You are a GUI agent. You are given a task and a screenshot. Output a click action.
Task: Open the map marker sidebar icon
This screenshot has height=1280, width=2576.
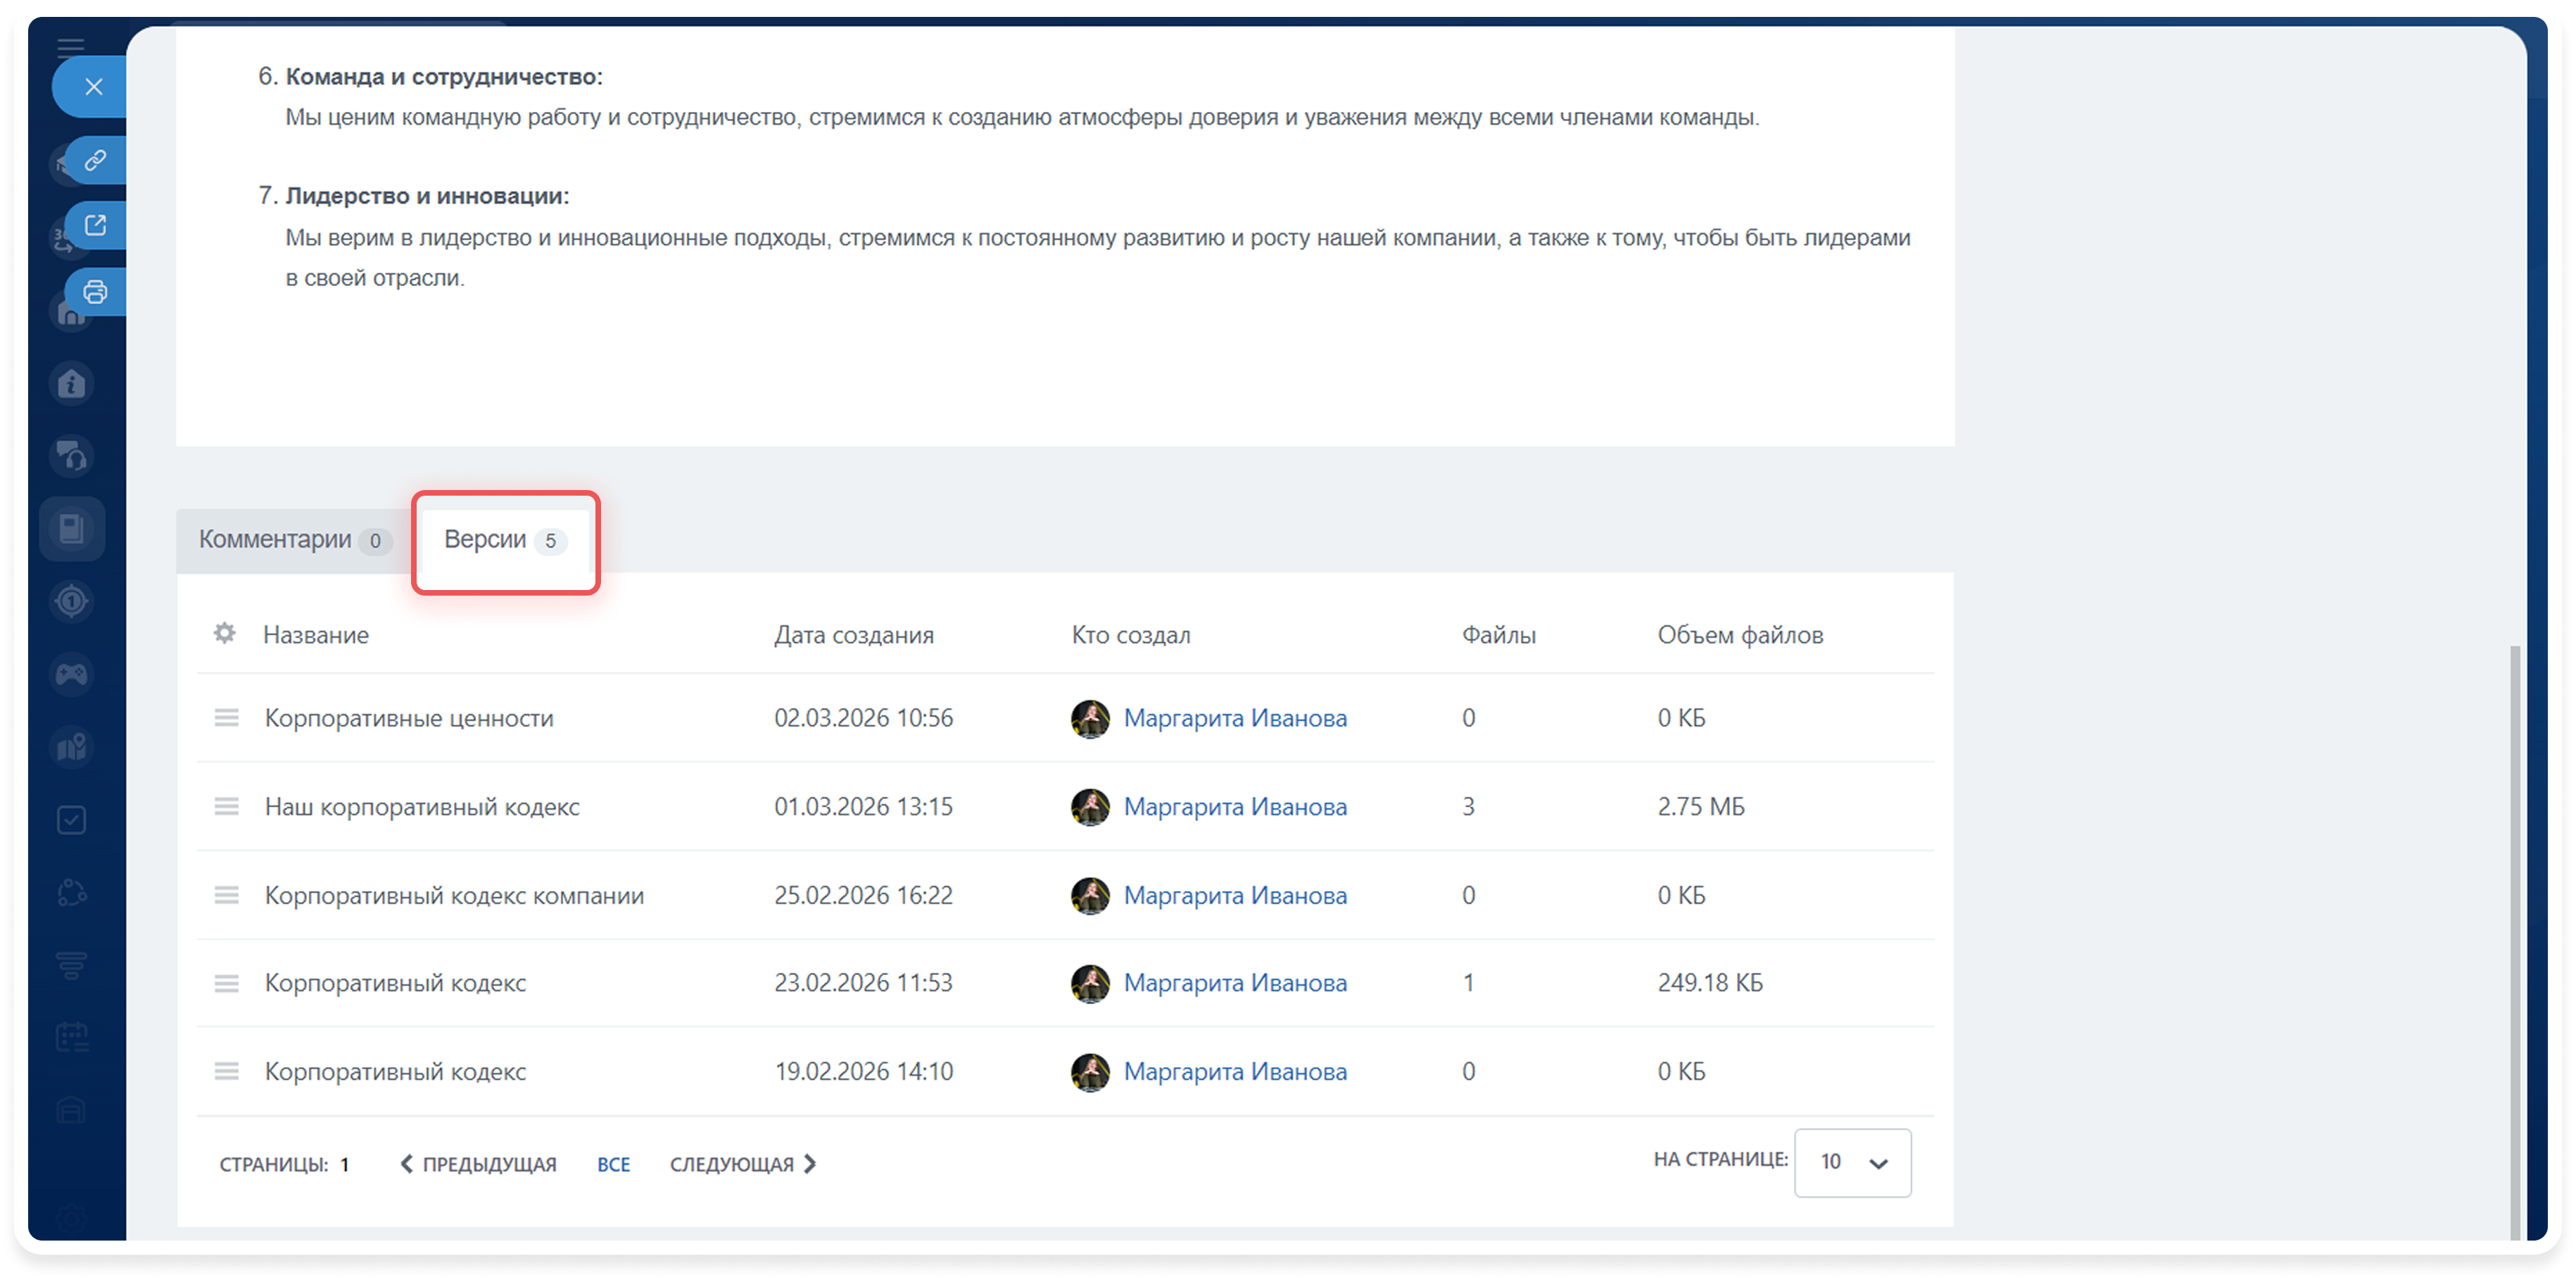[72, 747]
